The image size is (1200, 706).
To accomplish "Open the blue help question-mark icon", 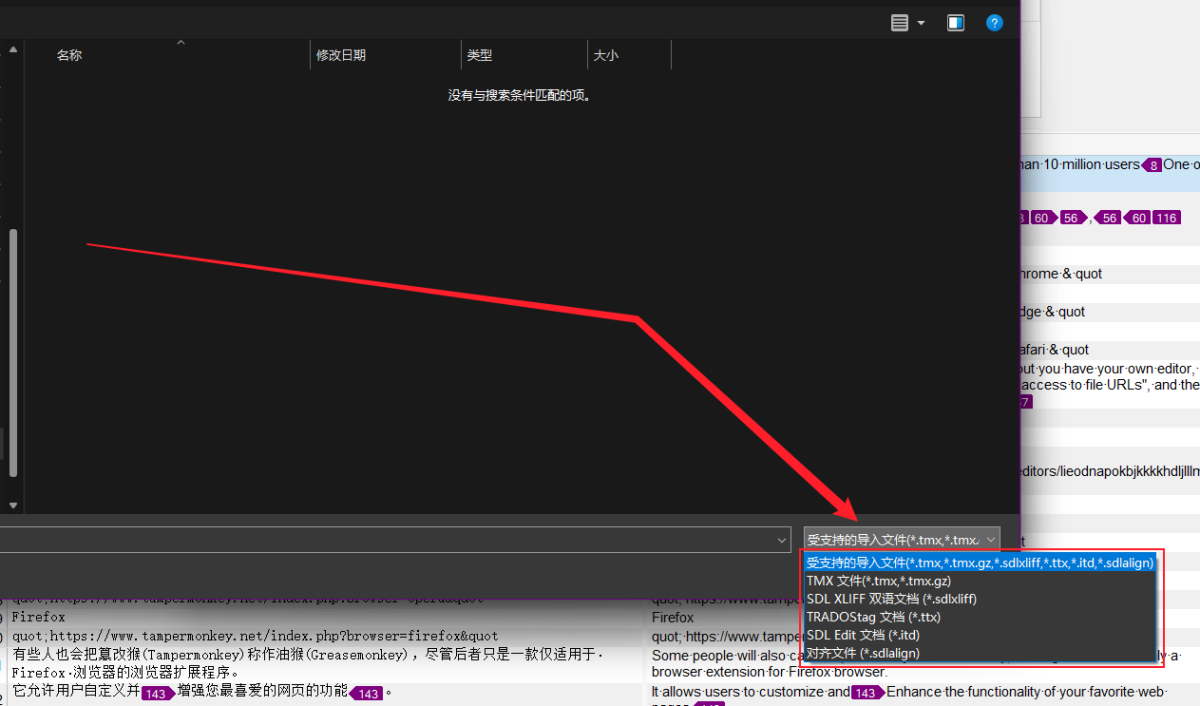I will click(994, 22).
